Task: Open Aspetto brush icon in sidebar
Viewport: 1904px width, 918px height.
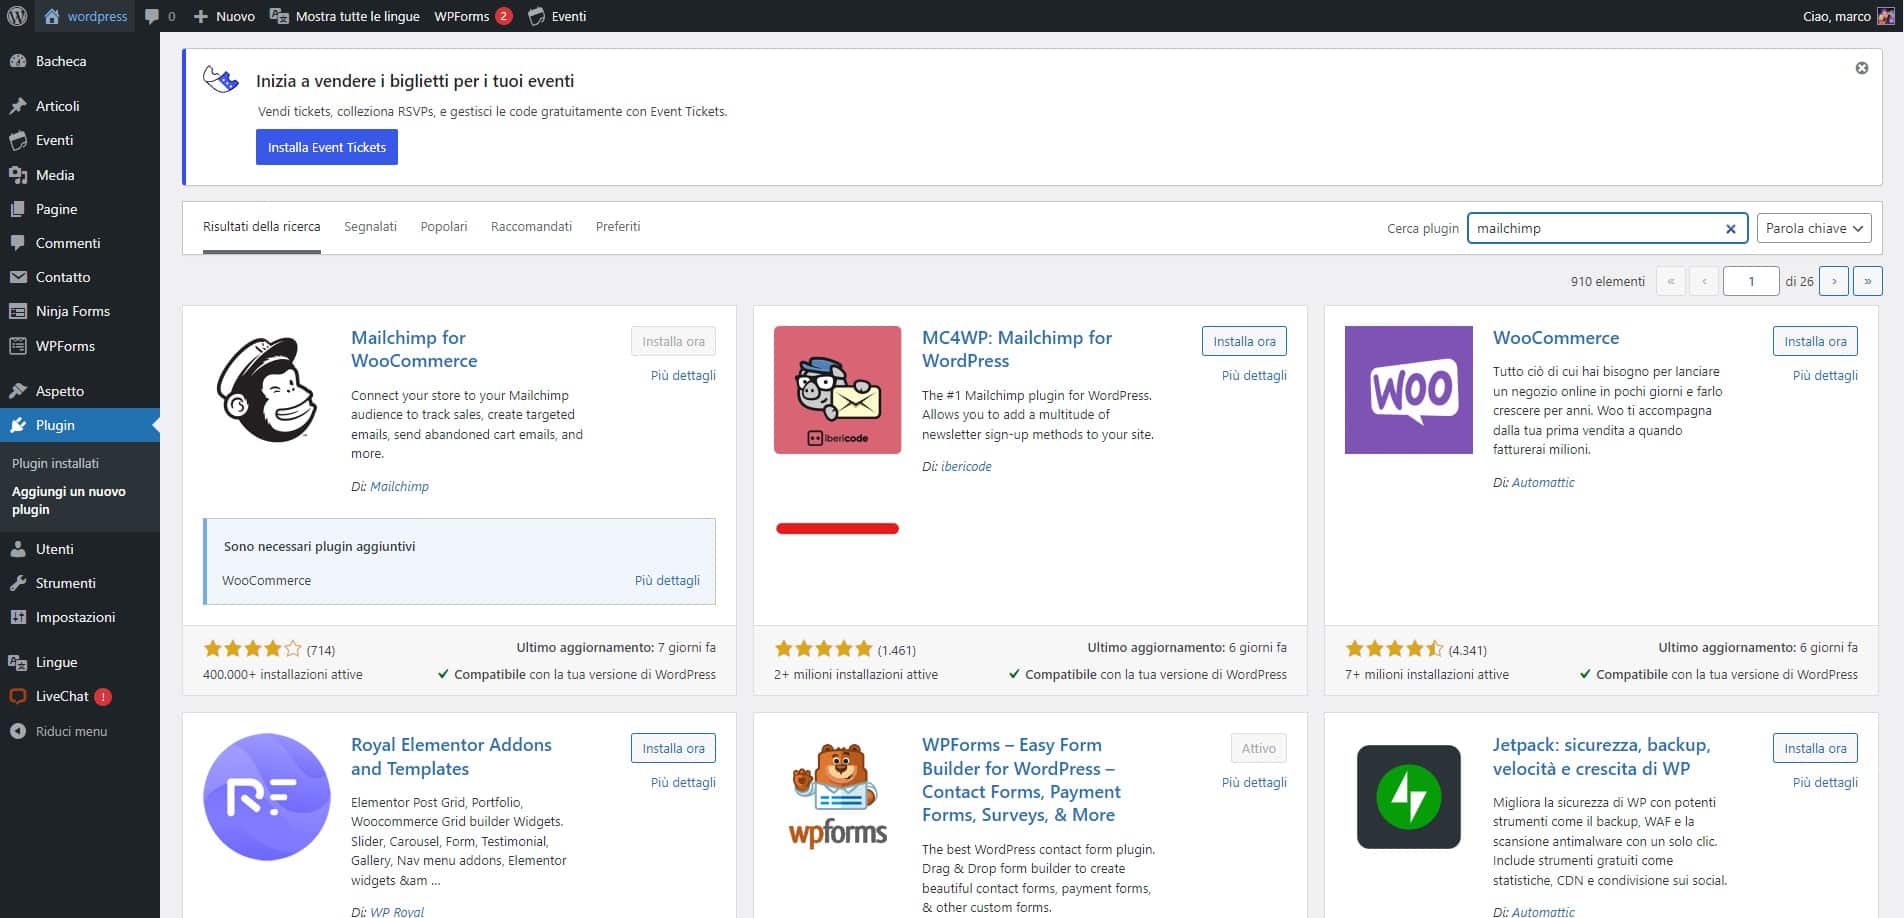Action: pyautogui.click(x=18, y=391)
